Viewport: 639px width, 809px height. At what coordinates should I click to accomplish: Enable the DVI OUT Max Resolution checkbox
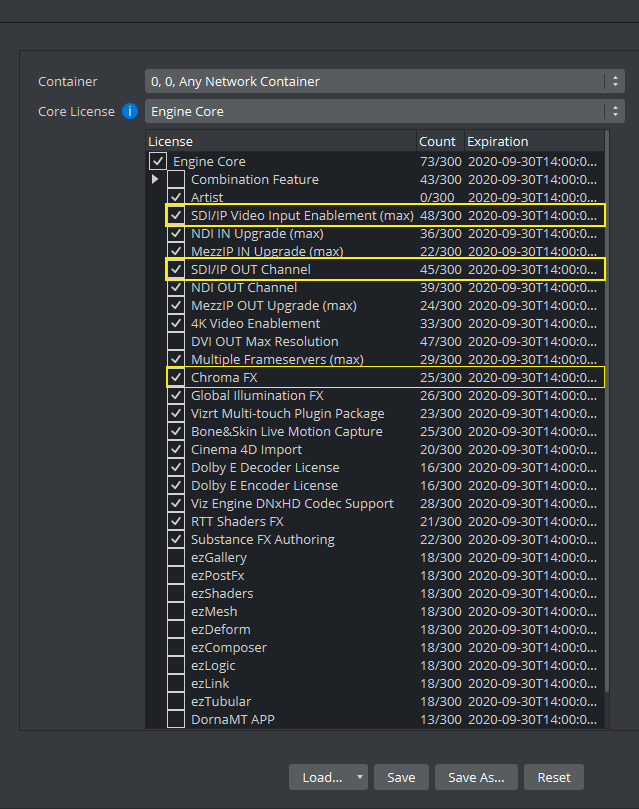[176, 342]
